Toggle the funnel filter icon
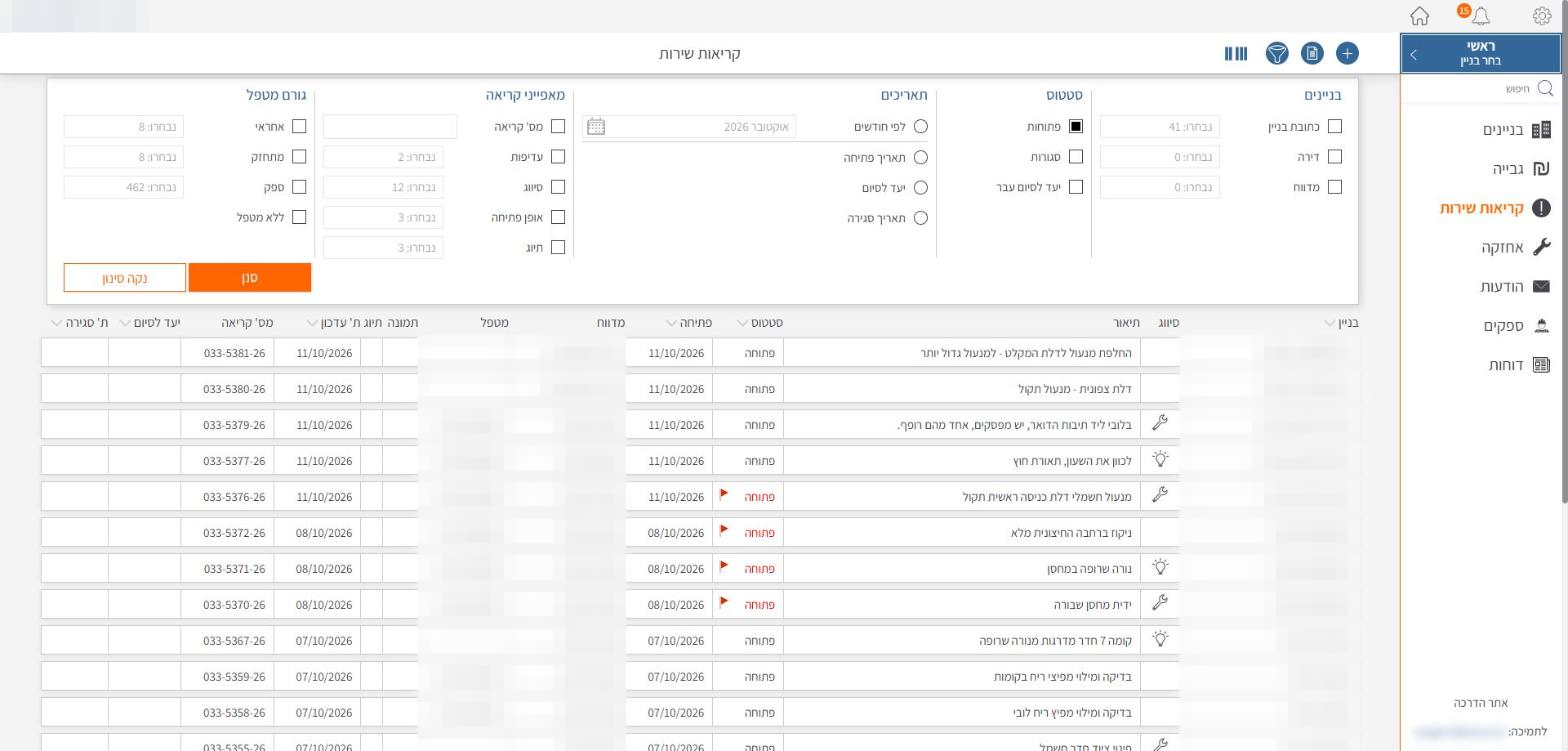Viewport: 1568px width, 751px height. point(1277,53)
